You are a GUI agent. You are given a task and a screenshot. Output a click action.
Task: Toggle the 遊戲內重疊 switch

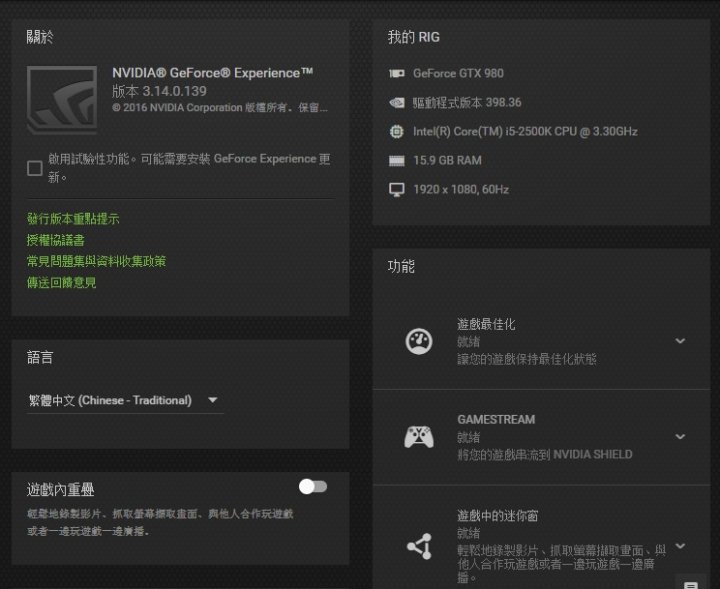(313, 487)
